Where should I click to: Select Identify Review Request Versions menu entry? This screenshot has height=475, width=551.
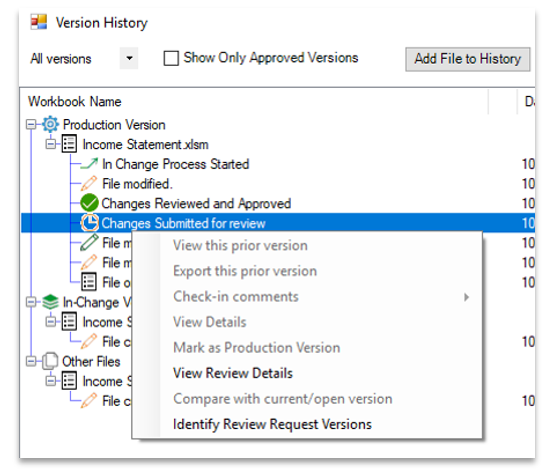(272, 424)
